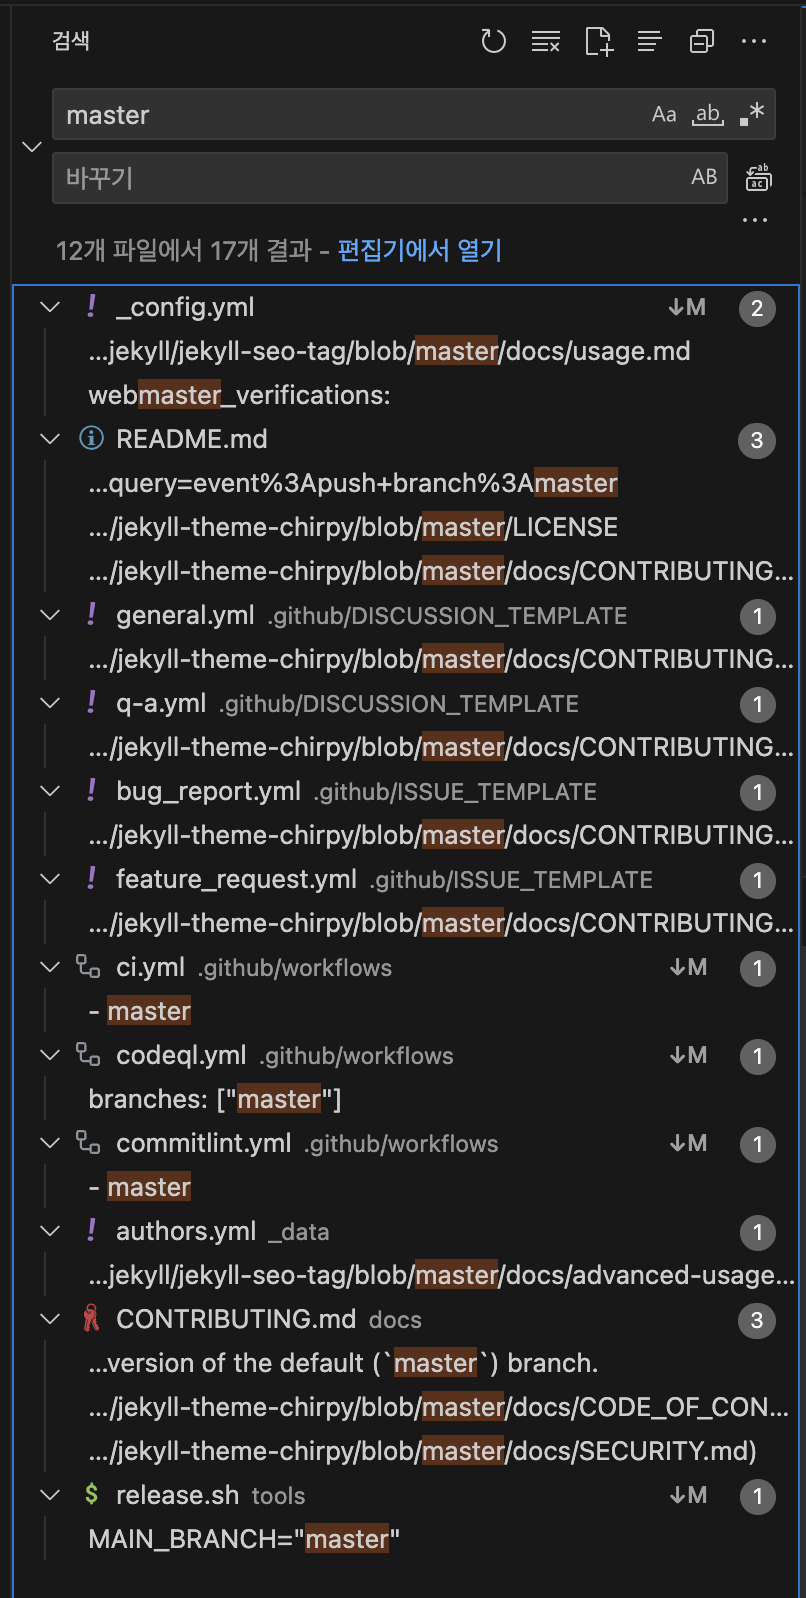The width and height of the screenshot is (806, 1598).
Task: Enable regular expression search
Action: pos(752,115)
